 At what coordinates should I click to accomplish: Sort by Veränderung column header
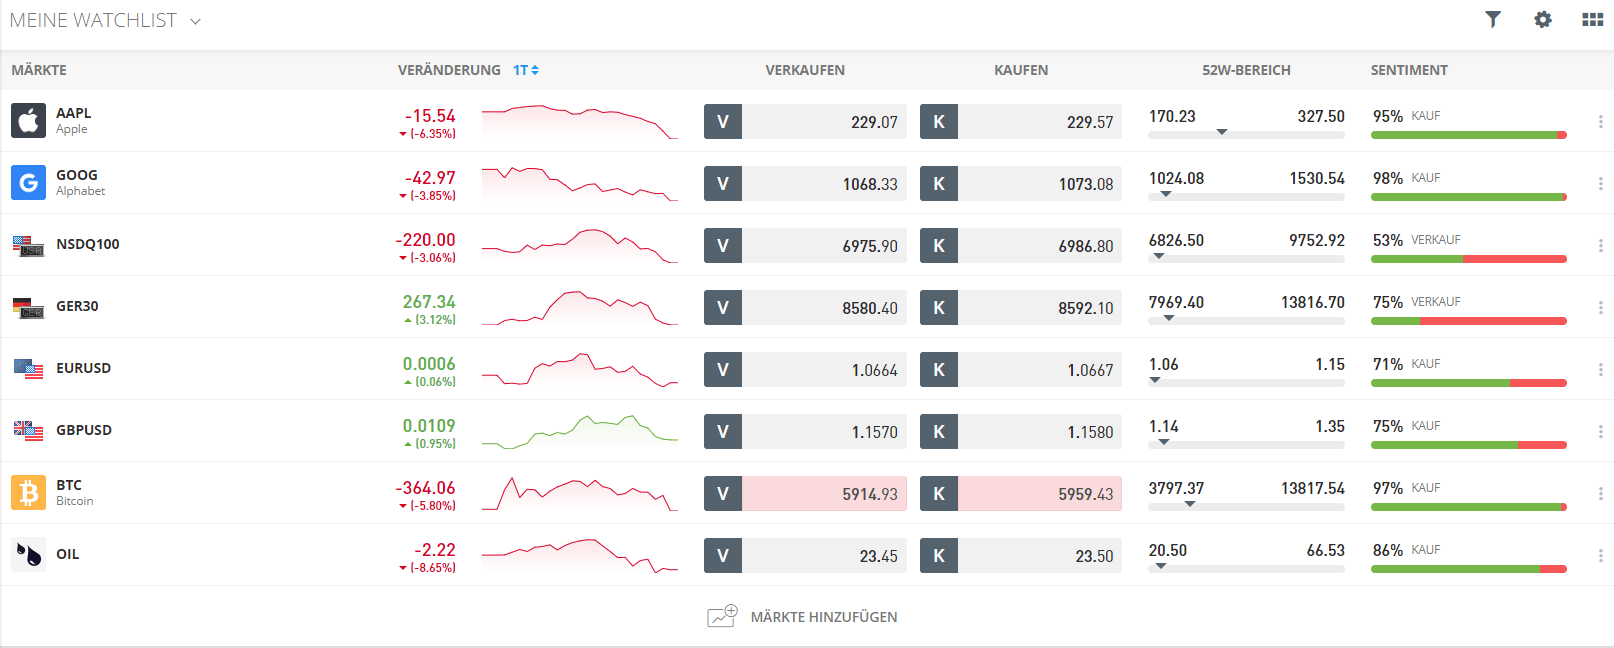point(449,70)
